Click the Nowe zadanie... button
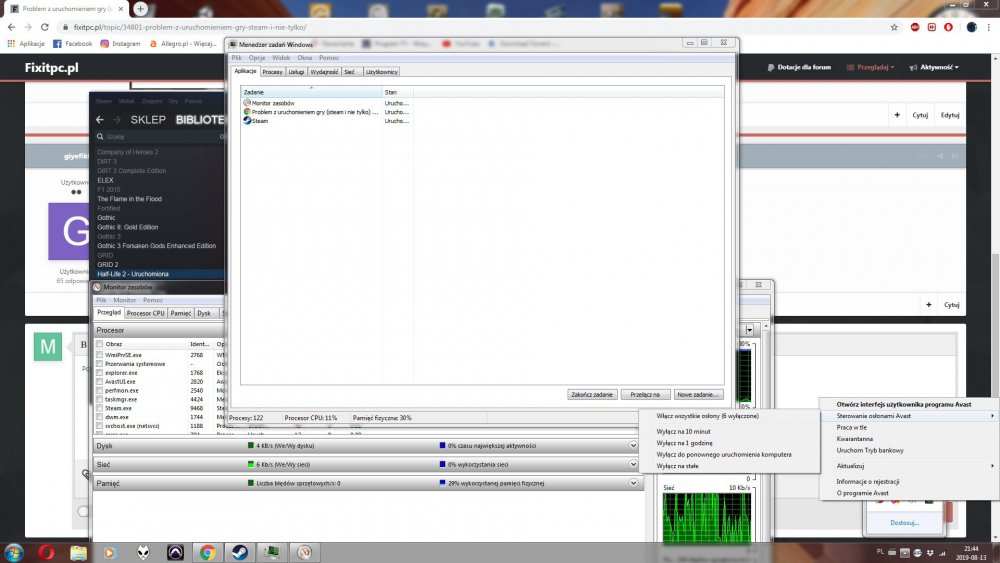 pyautogui.click(x=697, y=395)
